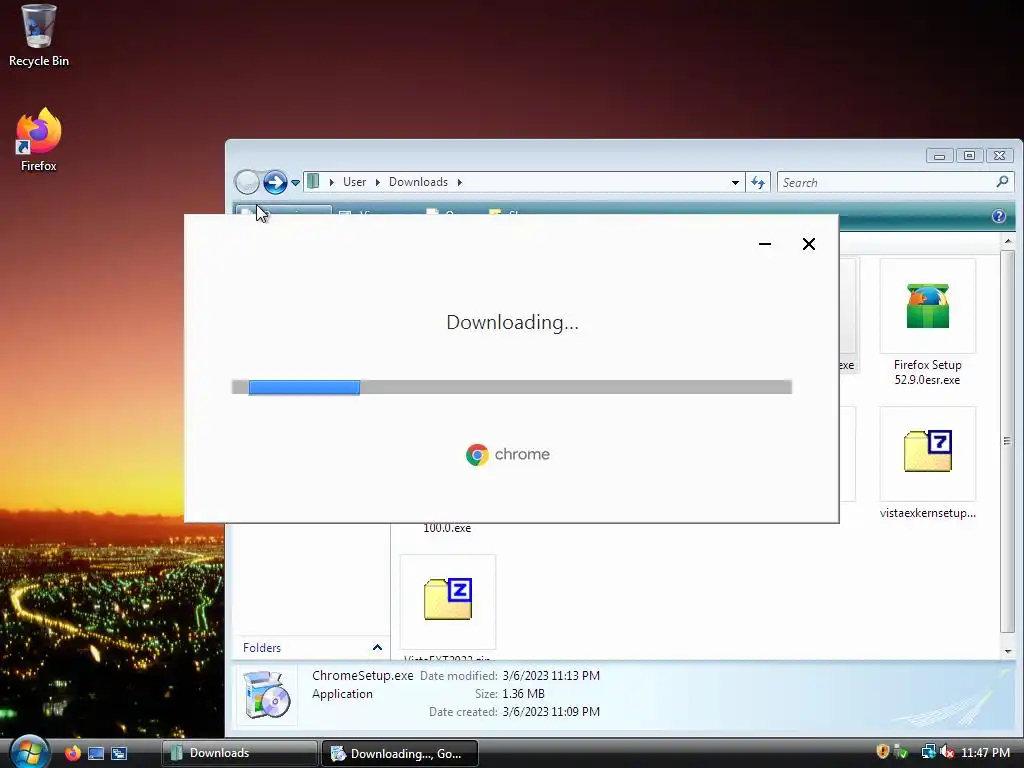Expand the arrow before User breadcrumb
Screen dimensions: 1024x768
click(x=332, y=182)
